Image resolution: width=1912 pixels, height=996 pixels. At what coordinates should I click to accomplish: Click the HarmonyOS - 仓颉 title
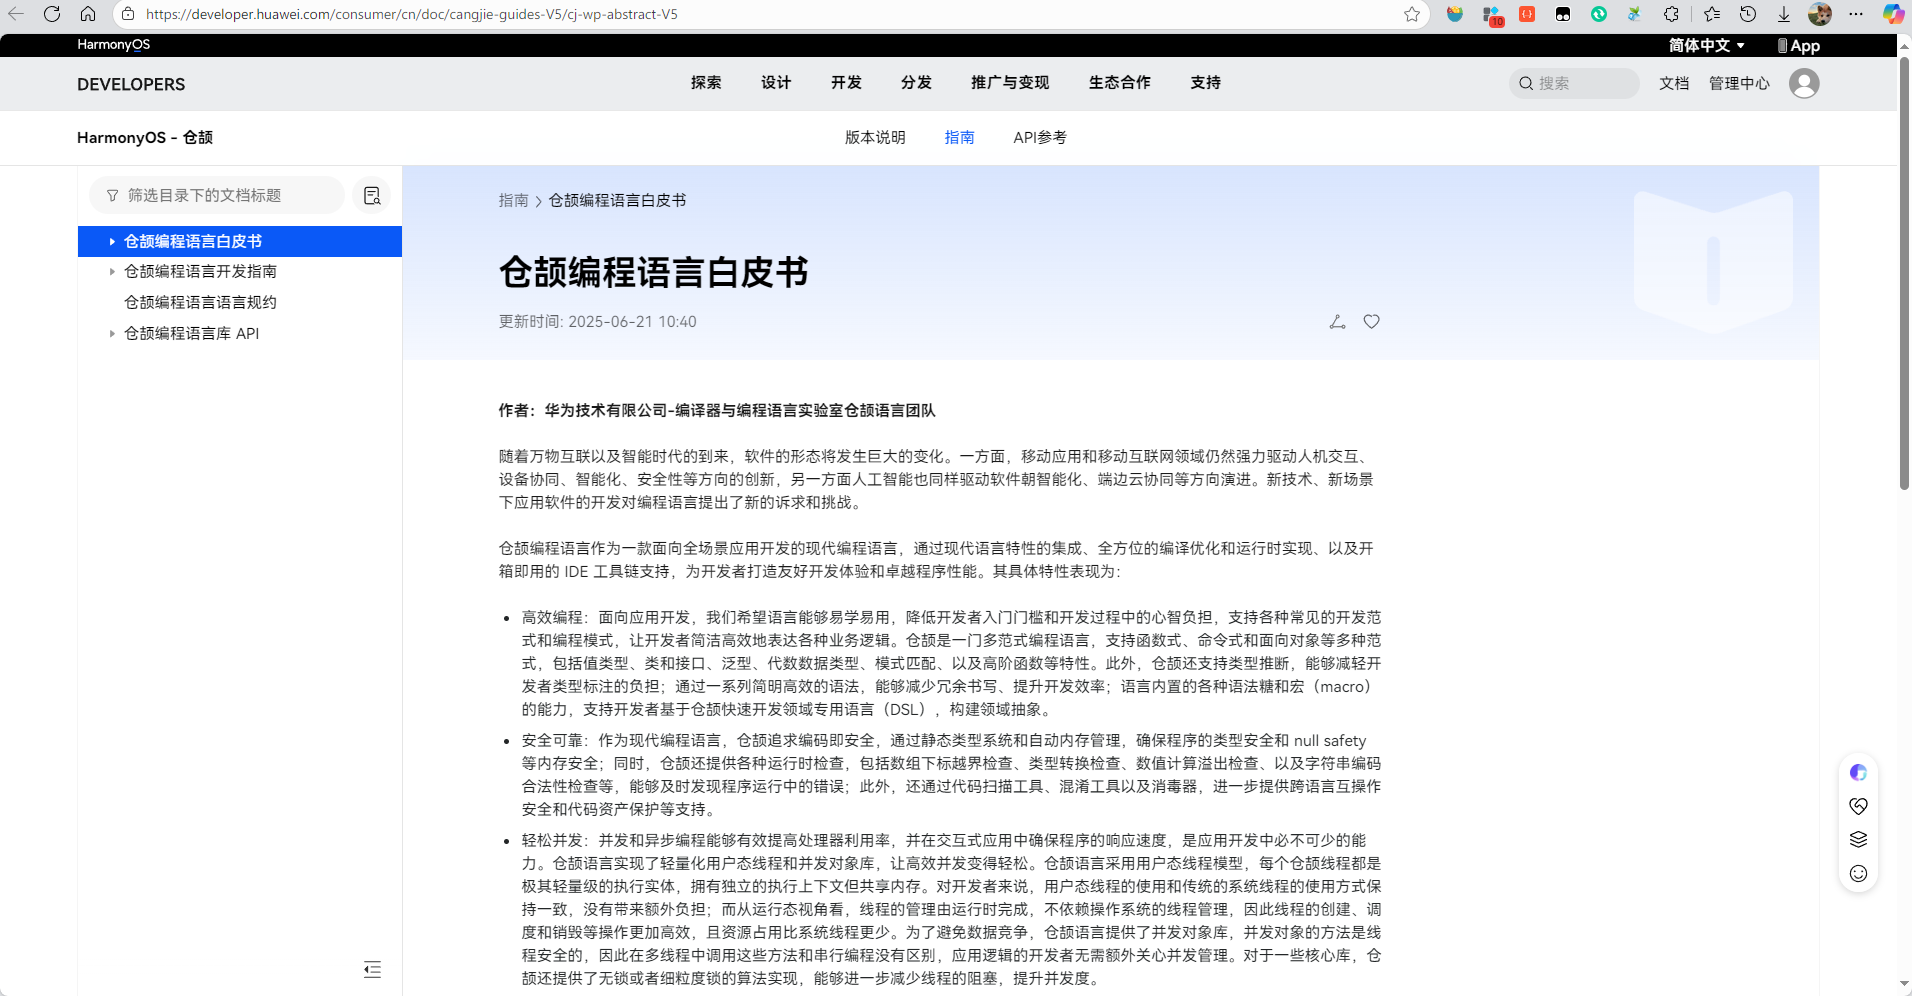(145, 138)
